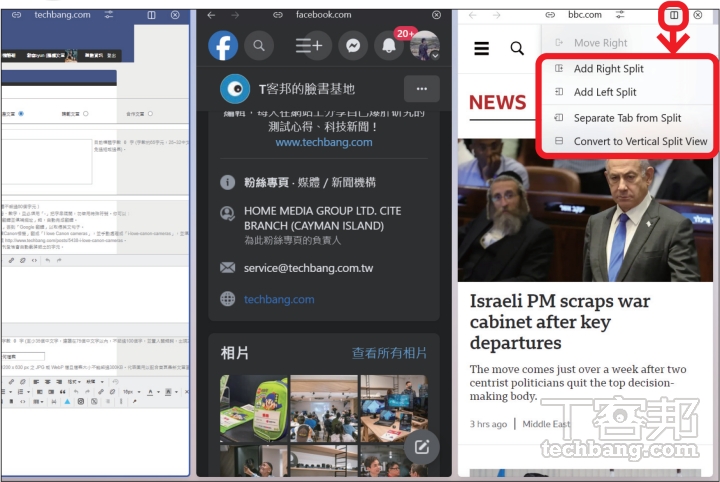This screenshot has width=720, height=482.
Task: Open the 格式 format dropdown in techbang editor
Action: pyautogui.click(x=74, y=382)
